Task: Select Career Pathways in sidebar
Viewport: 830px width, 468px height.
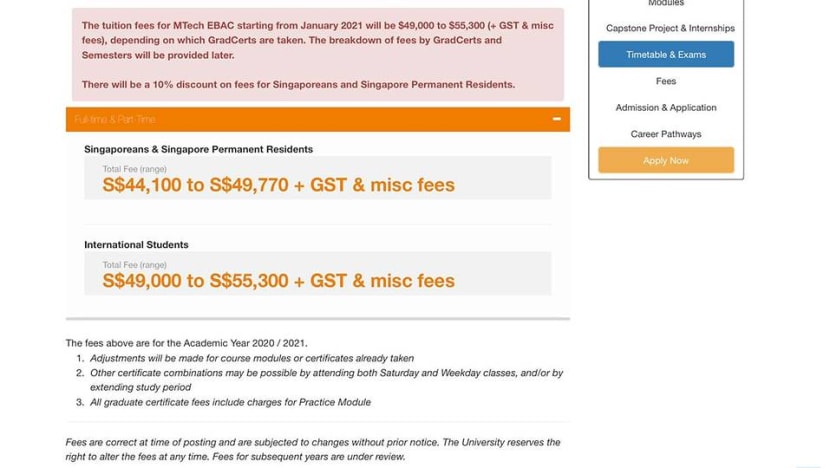Action: point(666,134)
